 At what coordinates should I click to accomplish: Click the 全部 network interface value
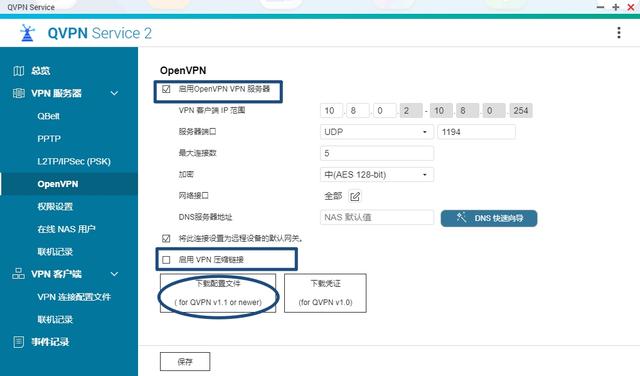coord(333,196)
